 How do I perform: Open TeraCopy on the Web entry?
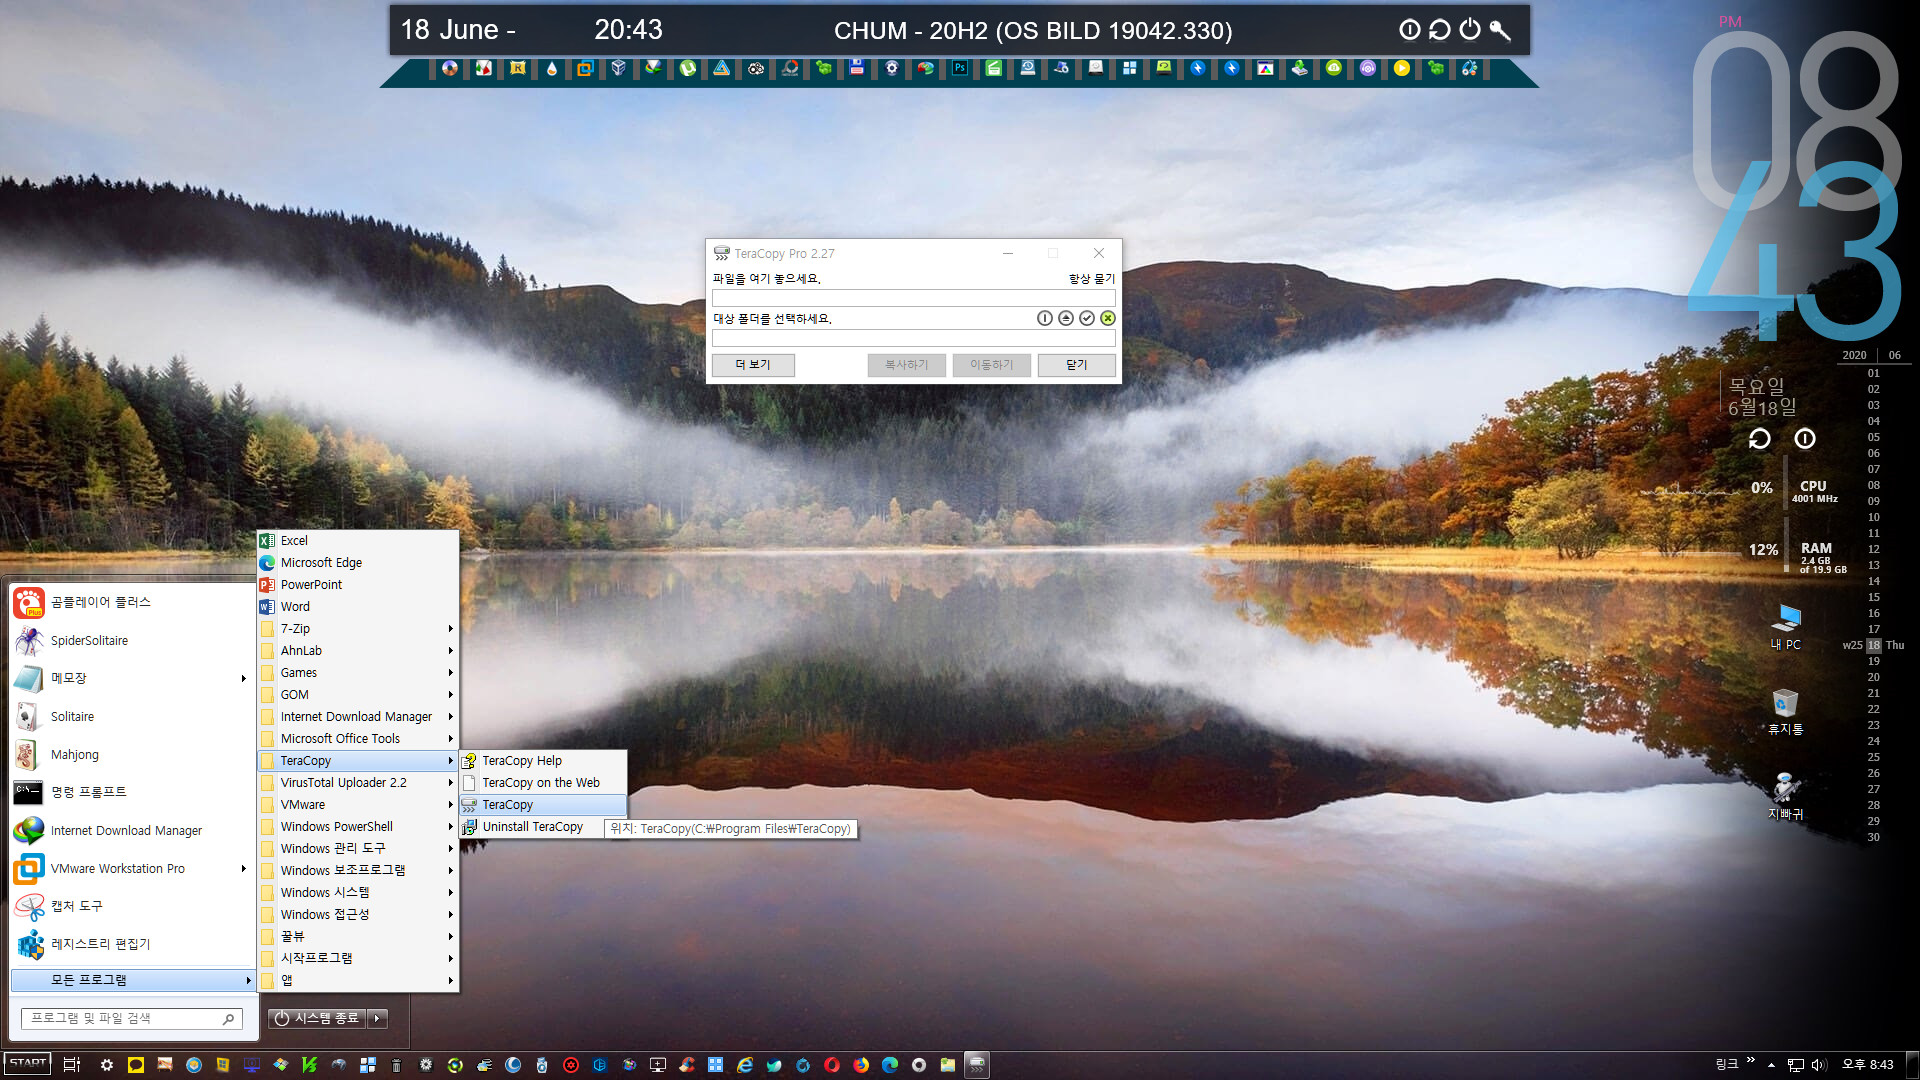click(x=543, y=783)
